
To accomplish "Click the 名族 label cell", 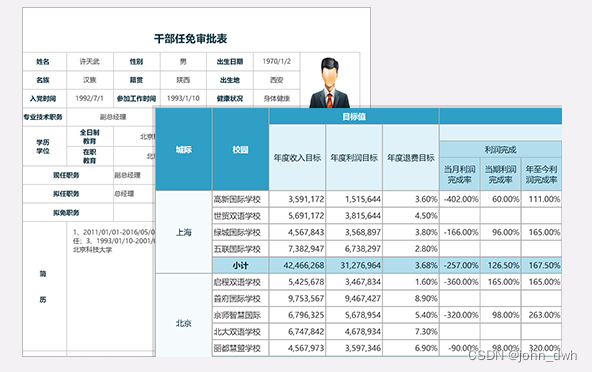I will pyautogui.click(x=45, y=80).
